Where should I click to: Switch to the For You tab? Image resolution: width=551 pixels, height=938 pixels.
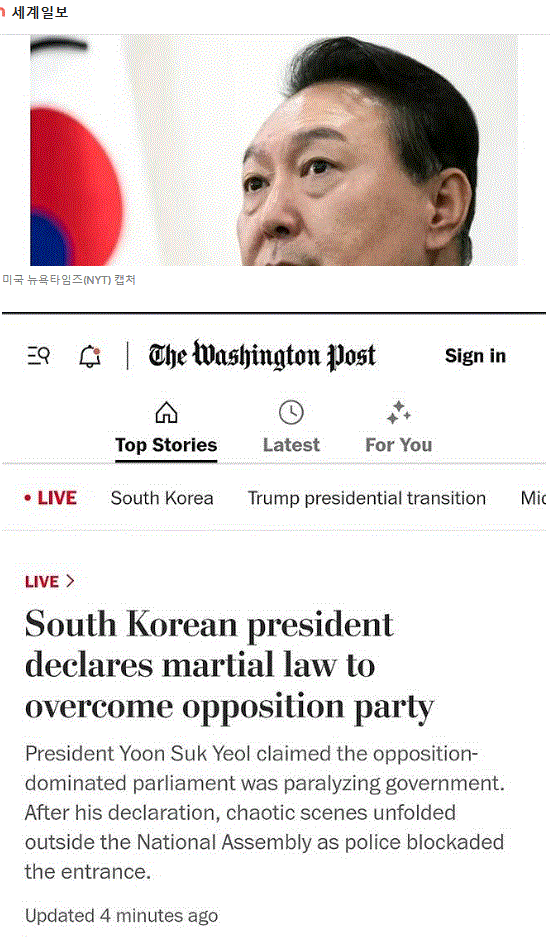click(398, 445)
